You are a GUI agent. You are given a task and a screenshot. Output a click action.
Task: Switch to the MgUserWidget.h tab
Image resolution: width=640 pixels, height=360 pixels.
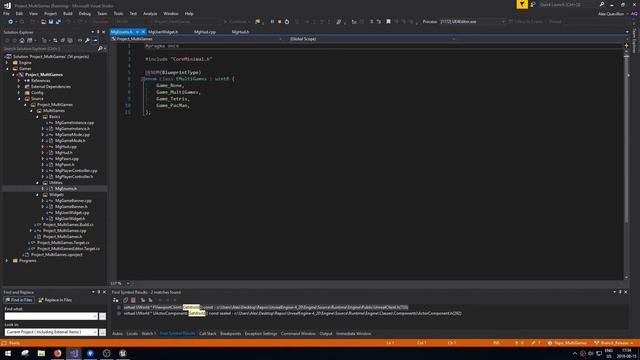click(163, 32)
